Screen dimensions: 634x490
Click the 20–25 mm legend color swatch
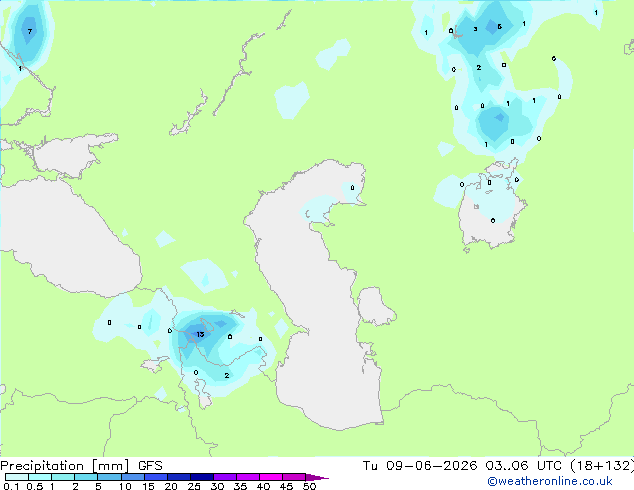(x=178, y=477)
